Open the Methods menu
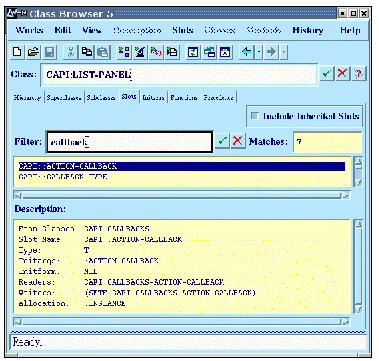Screen dimensions: 379x361 tap(263, 30)
